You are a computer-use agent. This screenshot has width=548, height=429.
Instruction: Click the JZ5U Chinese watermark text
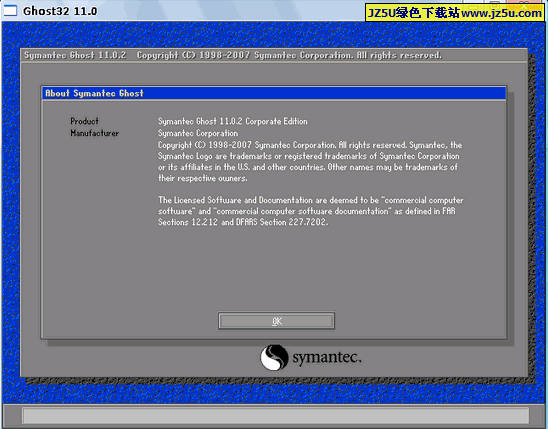(414, 13)
